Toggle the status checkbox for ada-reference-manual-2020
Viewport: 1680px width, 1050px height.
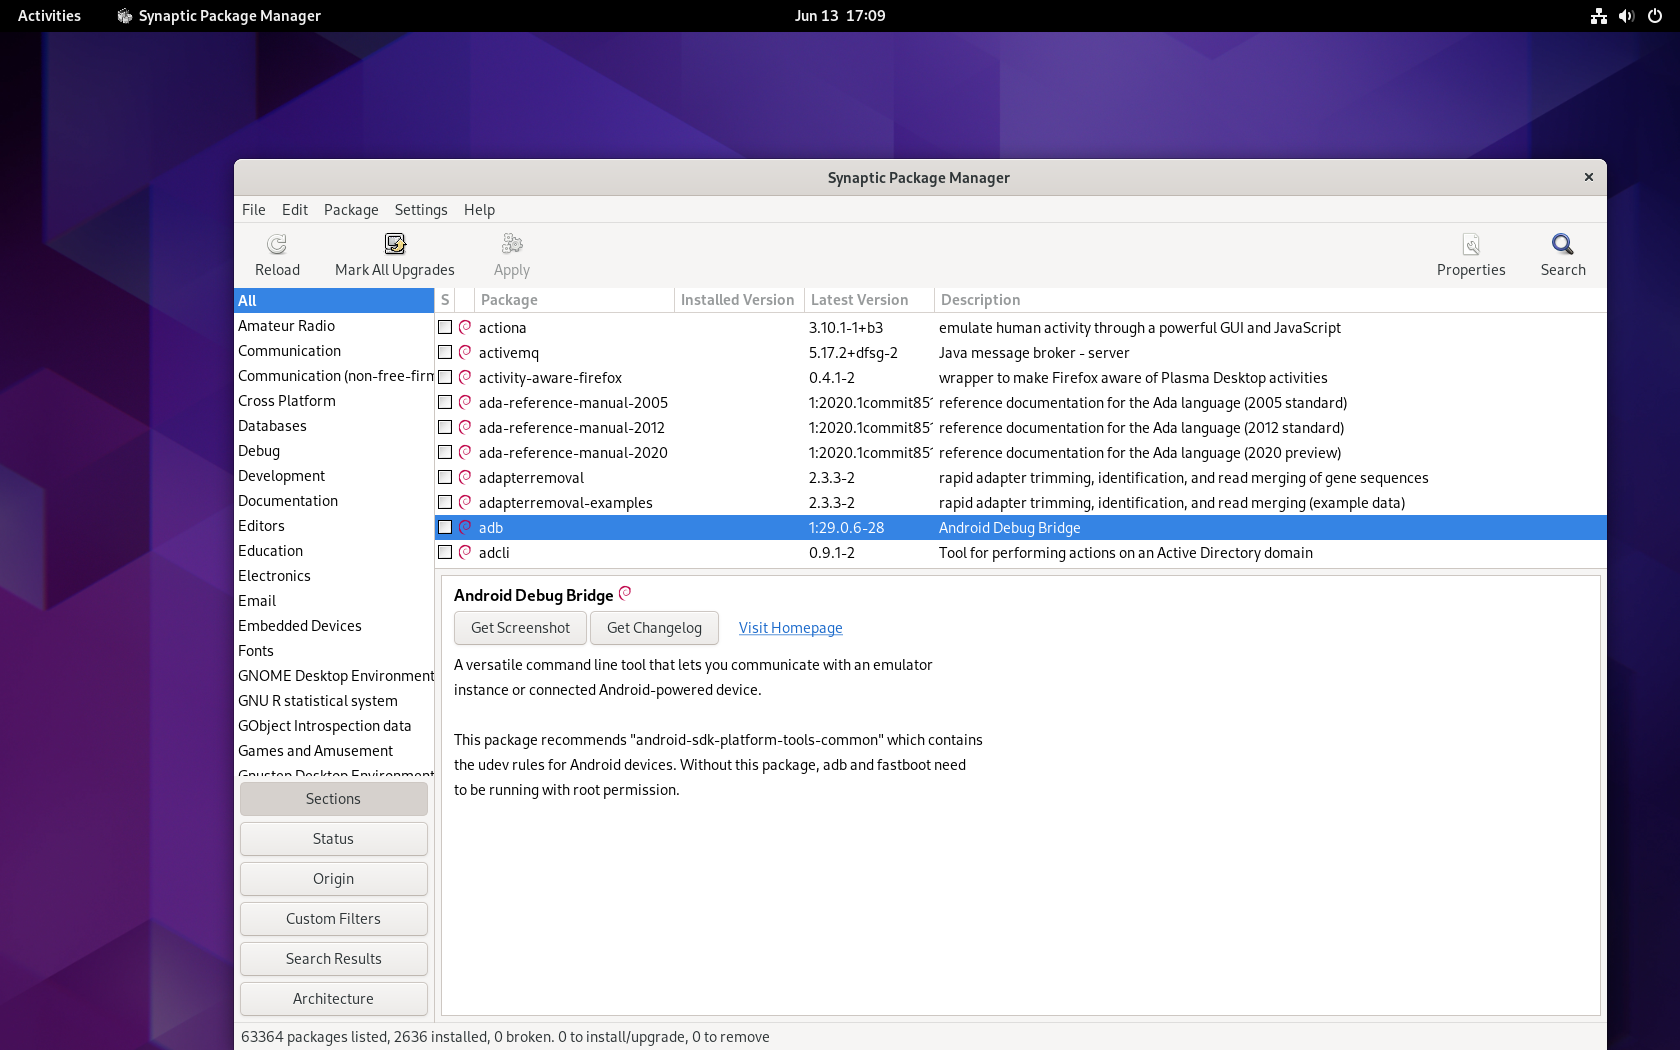click(x=445, y=452)
